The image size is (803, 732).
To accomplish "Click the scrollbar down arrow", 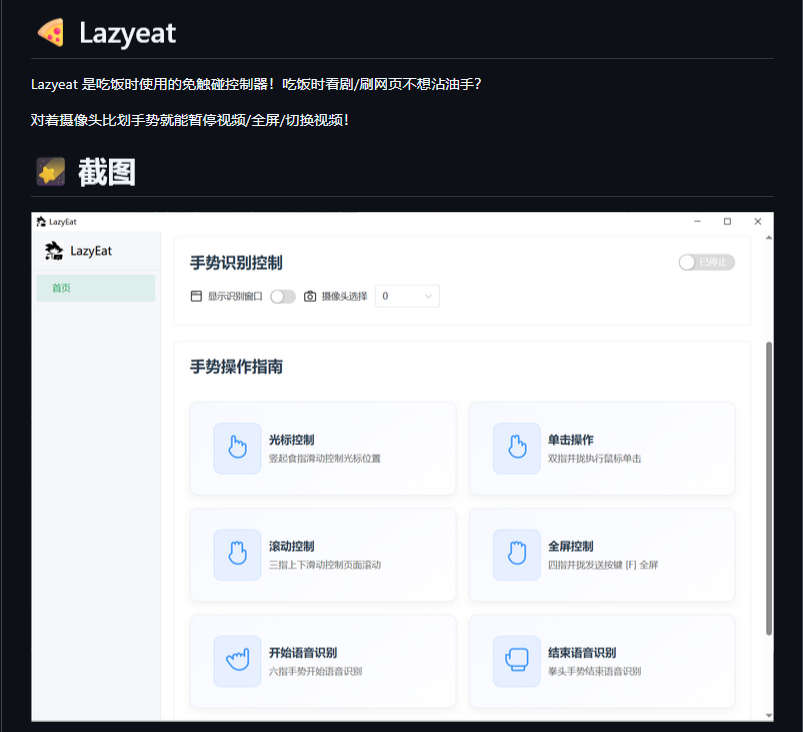I will tap(769, 715).
